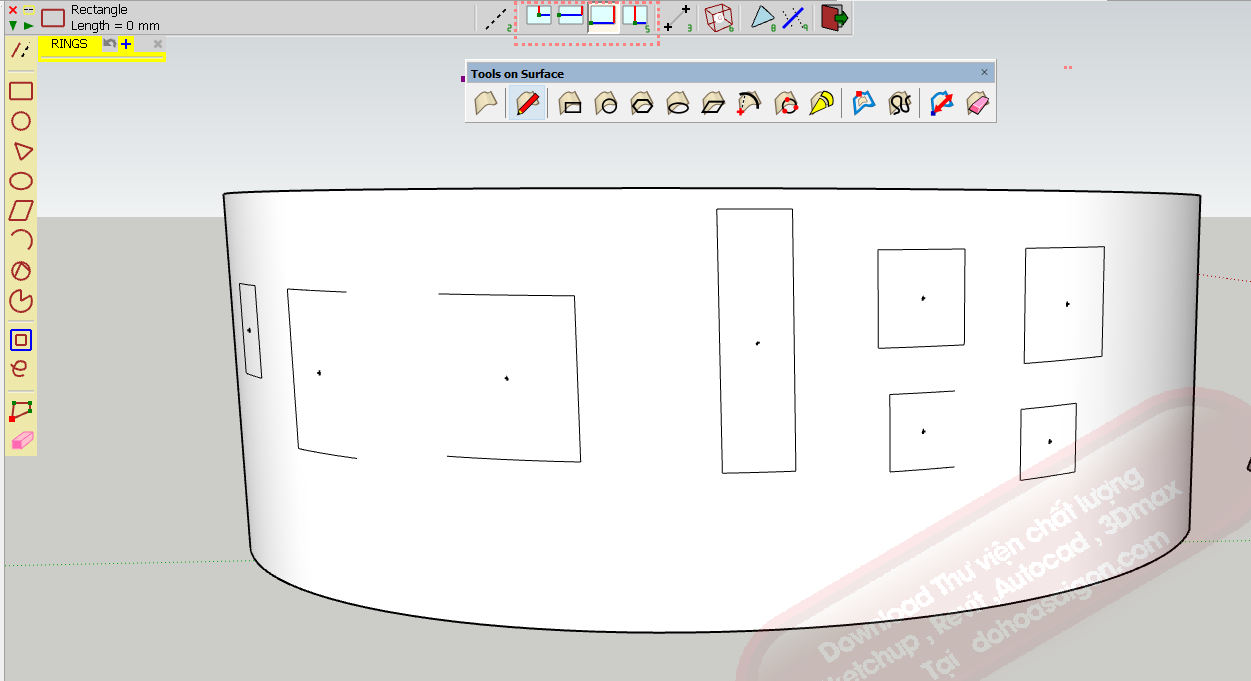1251x681 pixels.
Task: Expand palette with green right arrow
Action: 28,25
